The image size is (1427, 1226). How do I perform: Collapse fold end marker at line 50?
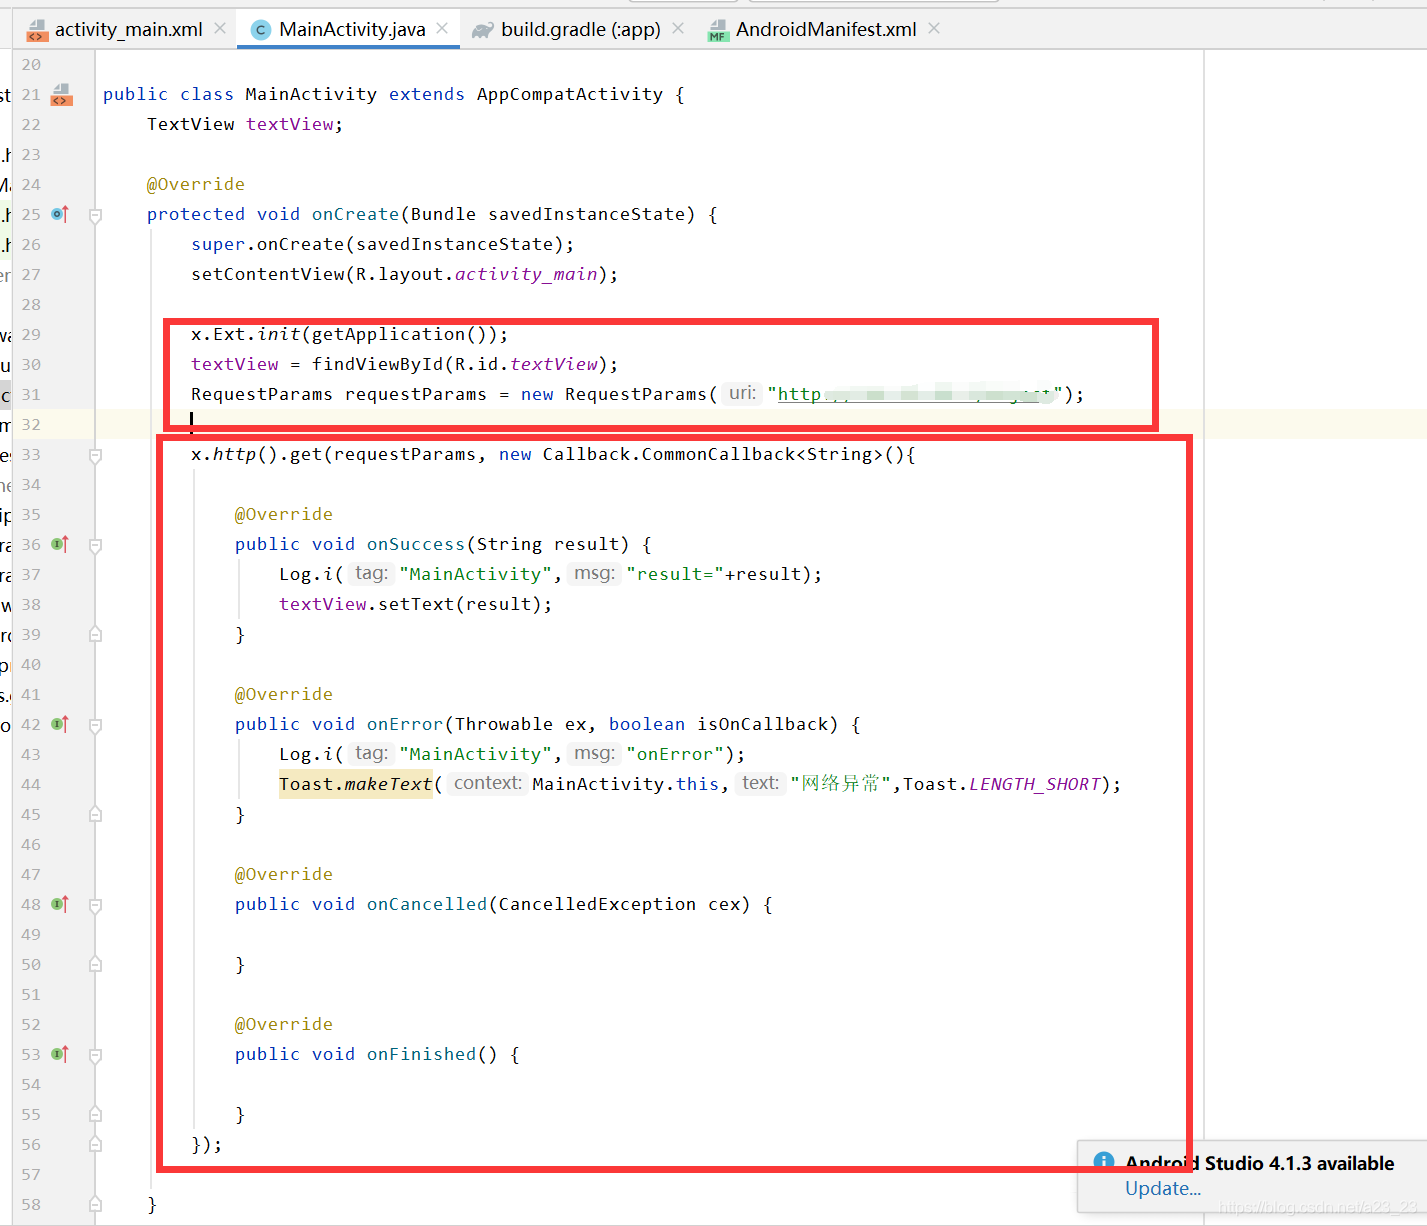click(x=96, y=964)
